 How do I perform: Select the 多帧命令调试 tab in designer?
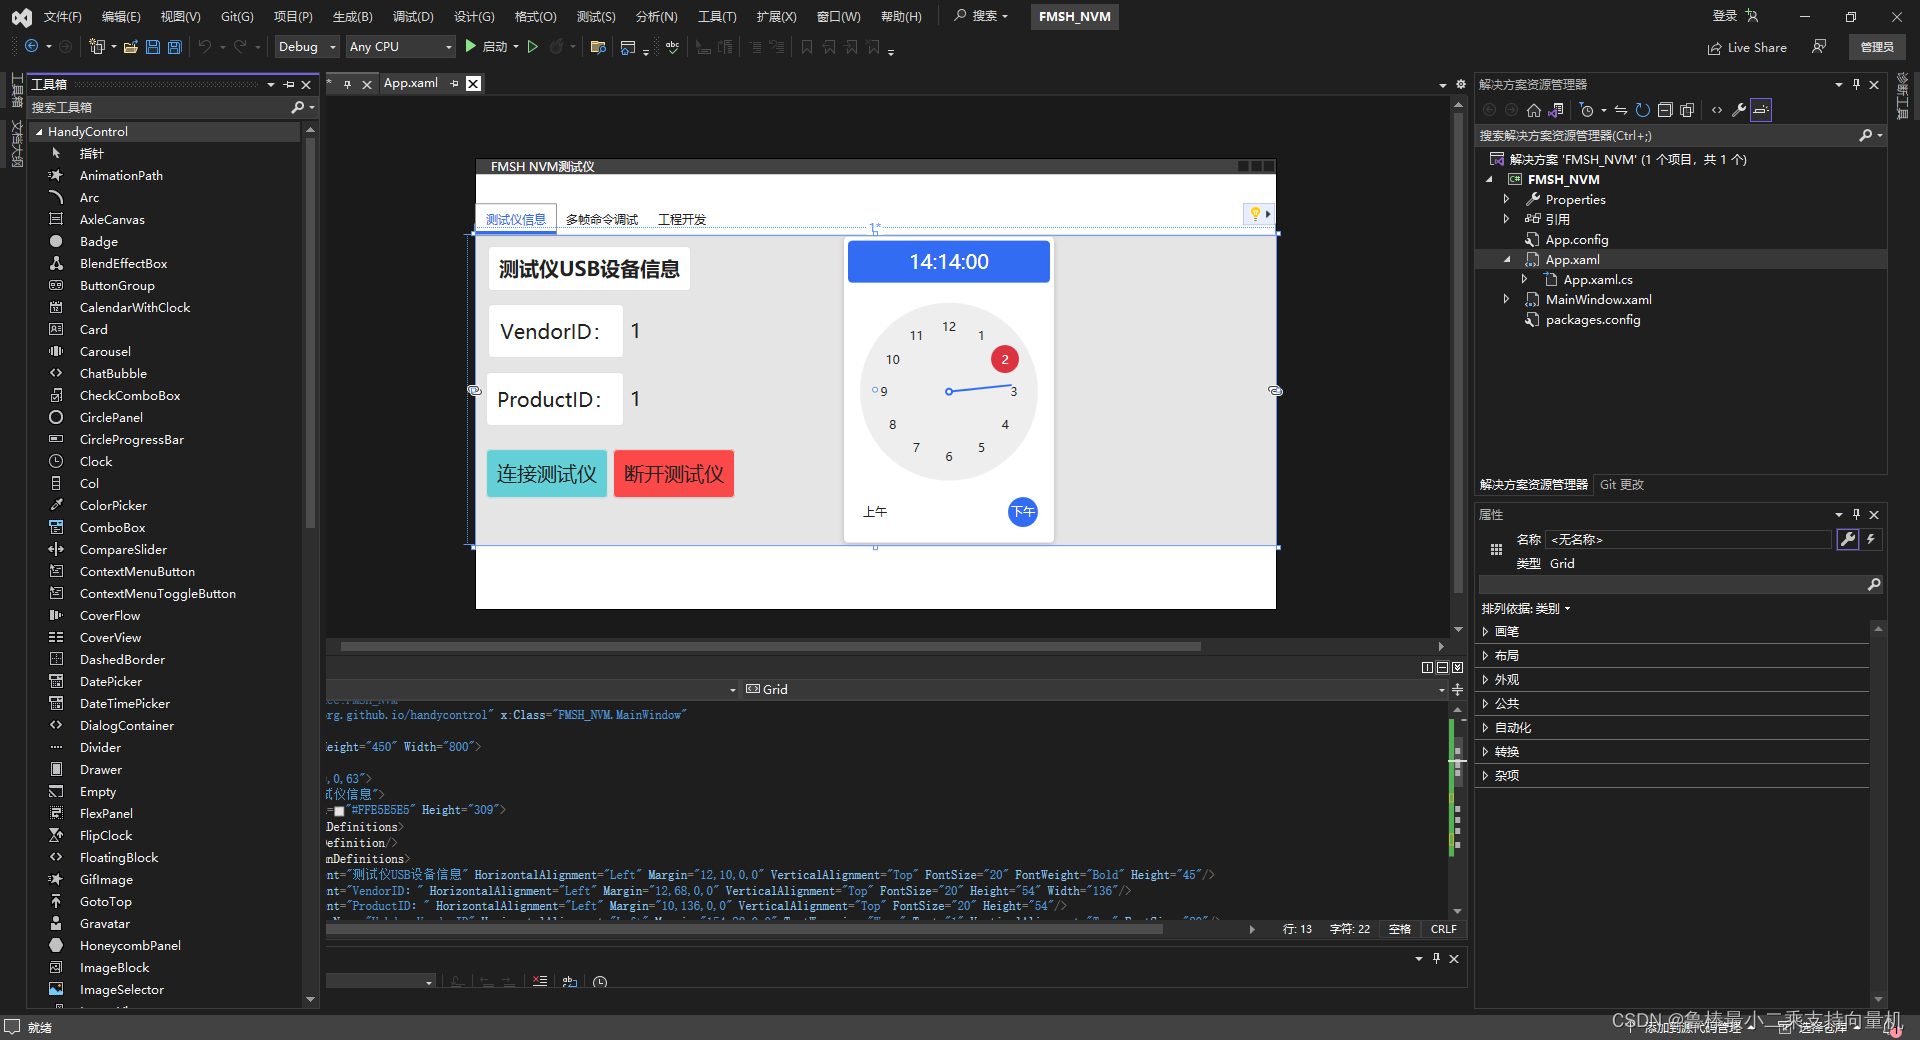tap(602, 219)
